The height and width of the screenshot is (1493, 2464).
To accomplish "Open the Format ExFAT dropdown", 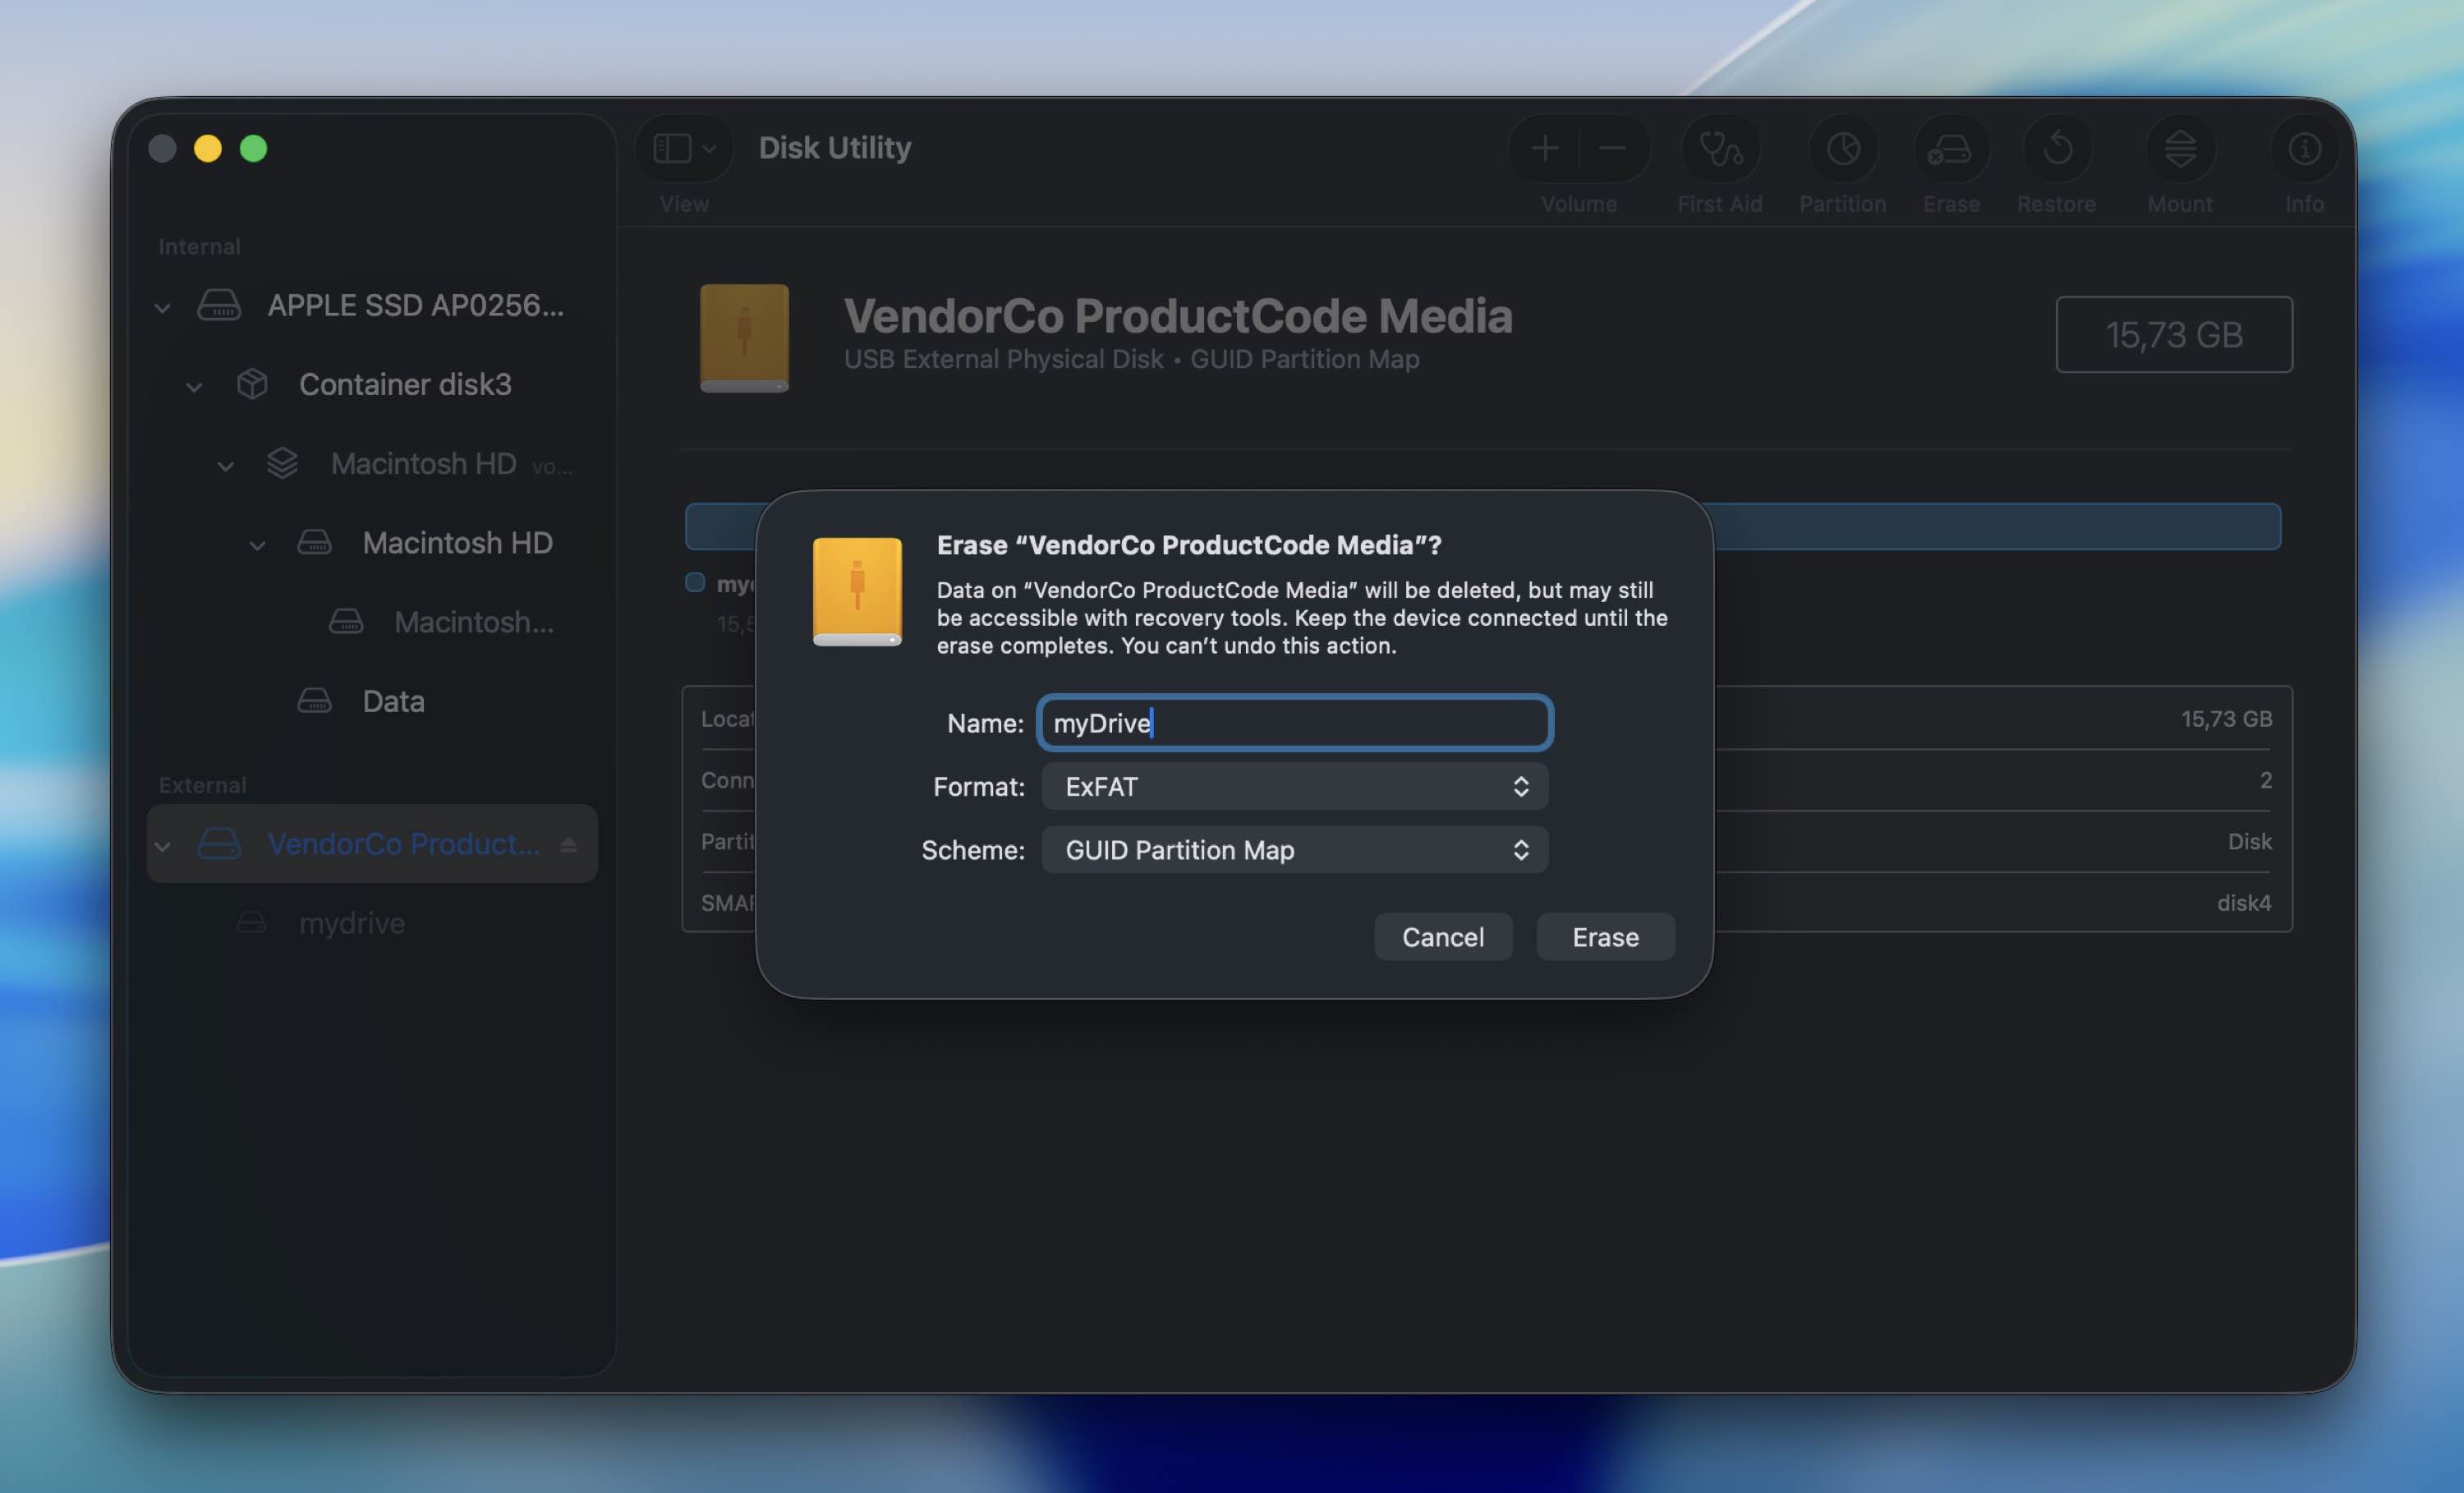I will coord(1294,787).
